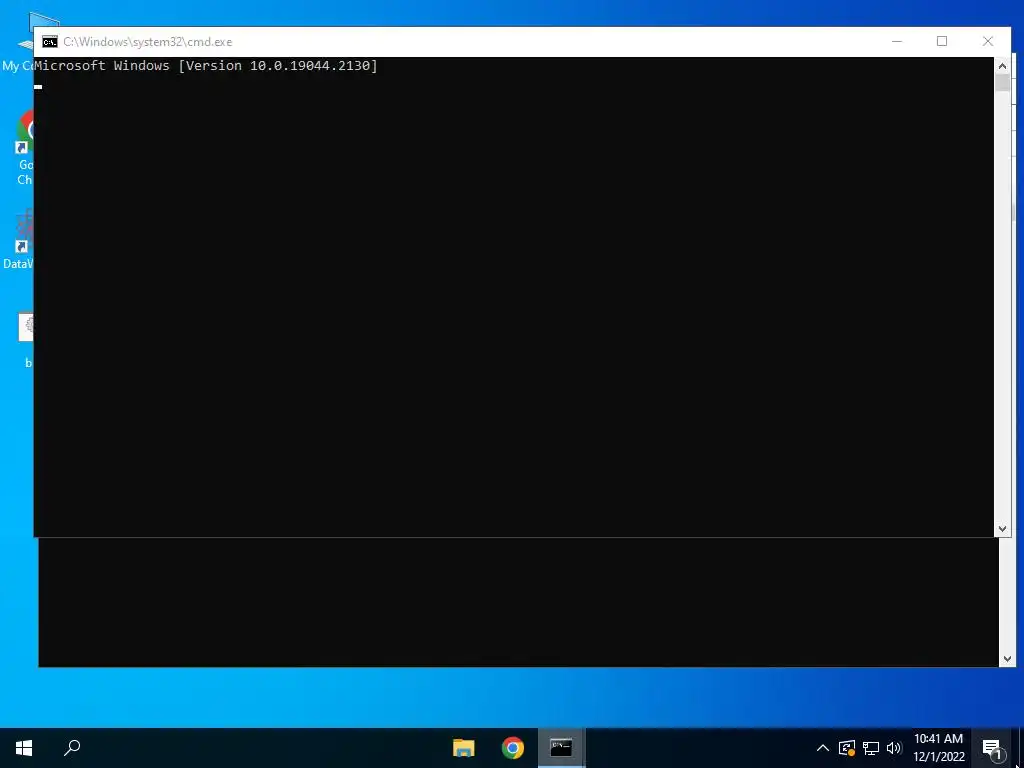Click the tray icon with orange dot
Image resolution: width=1024 pixels, height=768 pixels.
pyautogui.click(x=847, y=748)
